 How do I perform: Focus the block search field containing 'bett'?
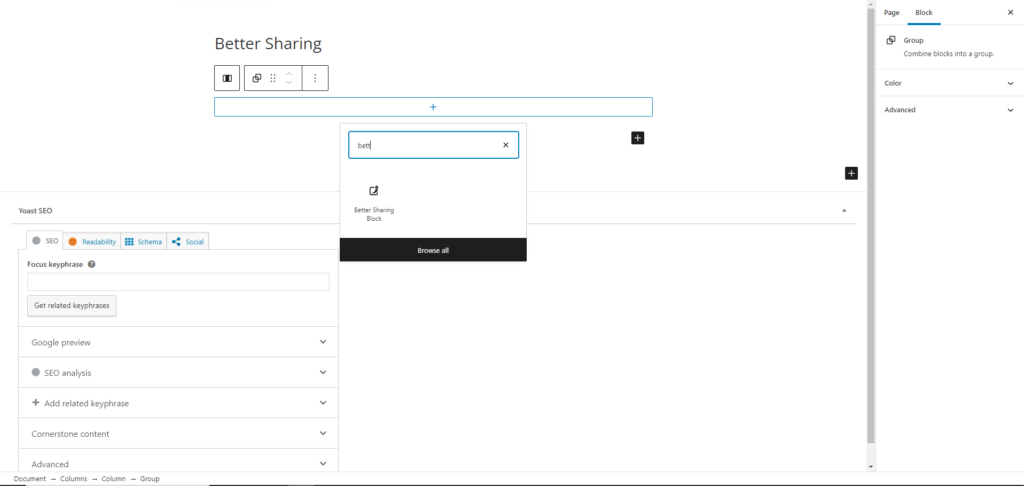(434, 145)
